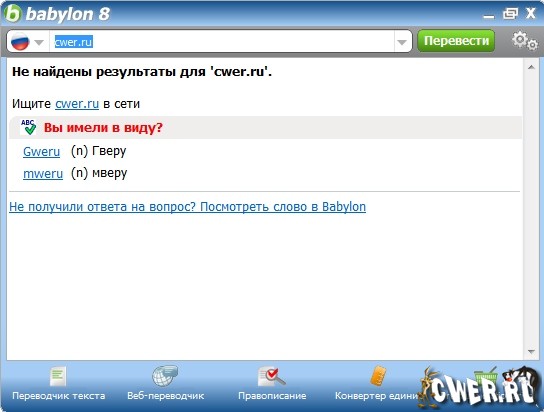
Task: Expand the search history dropdown arrow
Action: (x=402, y=42)
